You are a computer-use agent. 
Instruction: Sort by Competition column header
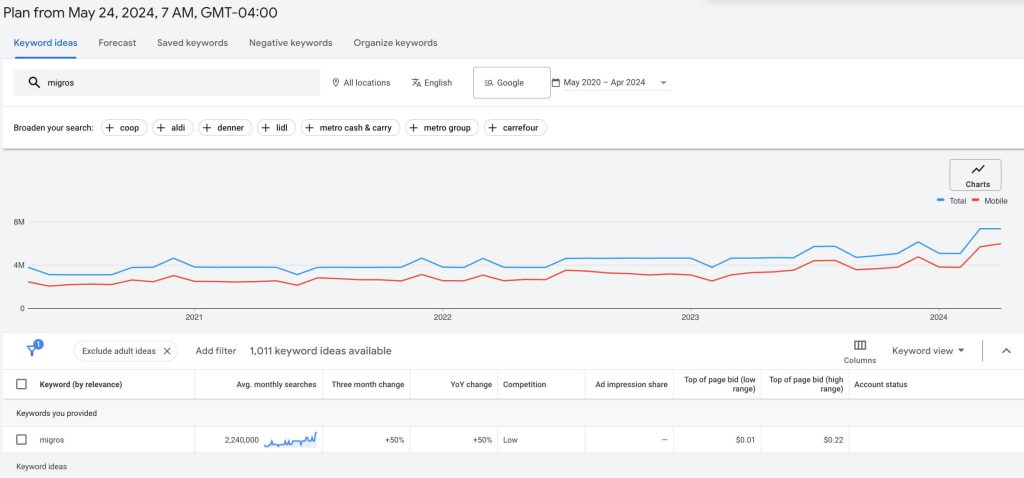524,385
